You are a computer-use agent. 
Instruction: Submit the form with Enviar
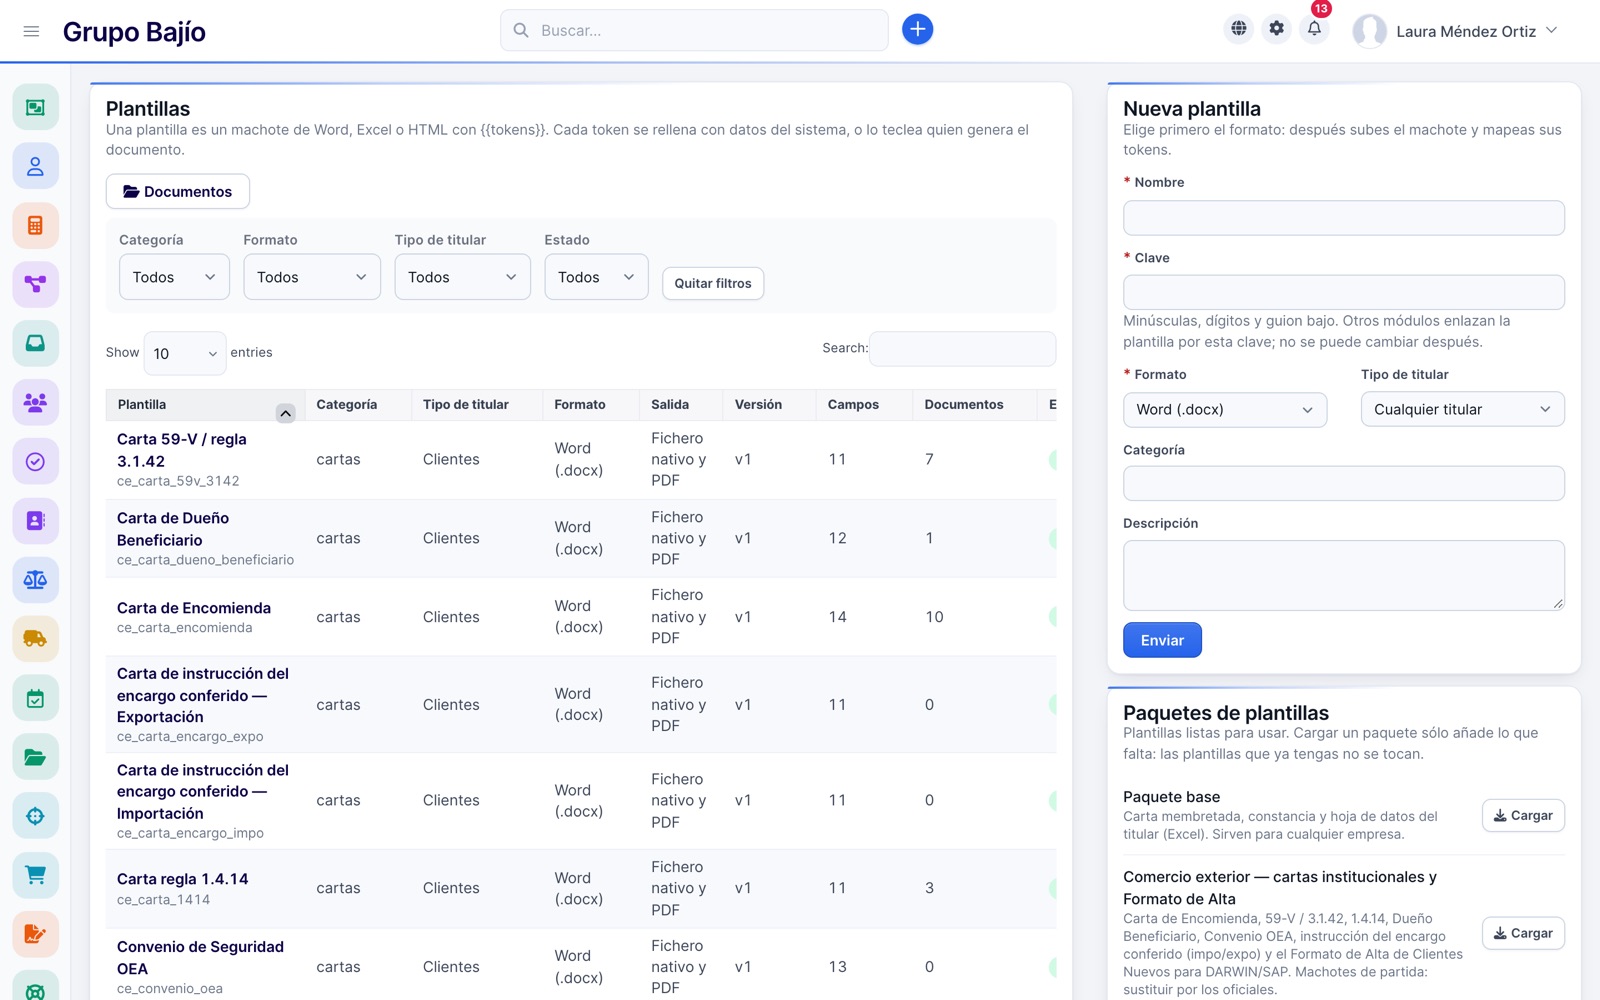(x=1162, y=640)
